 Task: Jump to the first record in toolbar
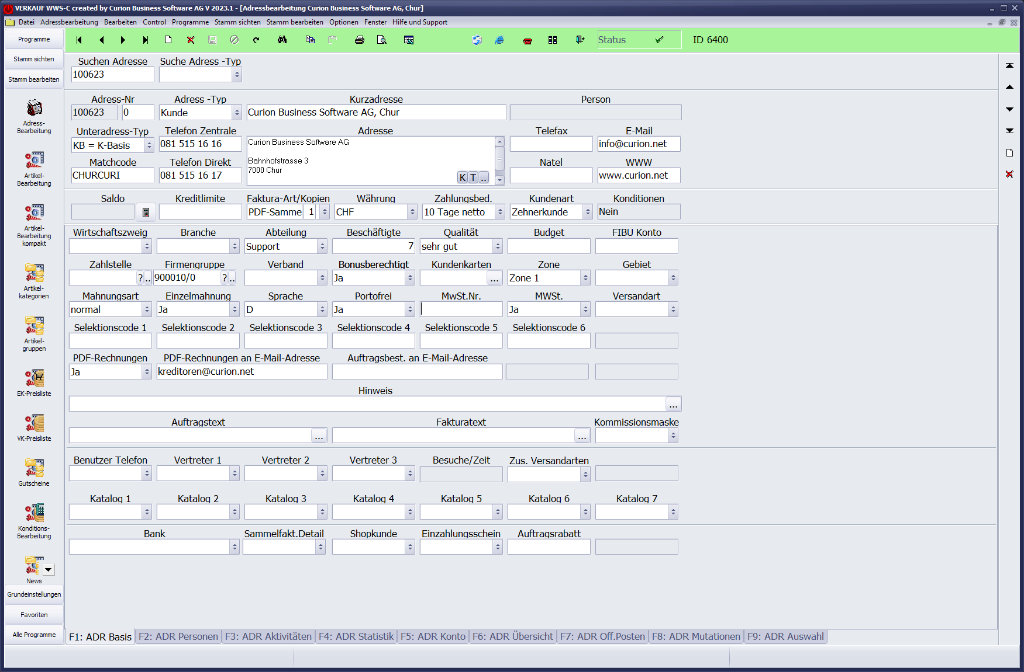pos(79,40)
